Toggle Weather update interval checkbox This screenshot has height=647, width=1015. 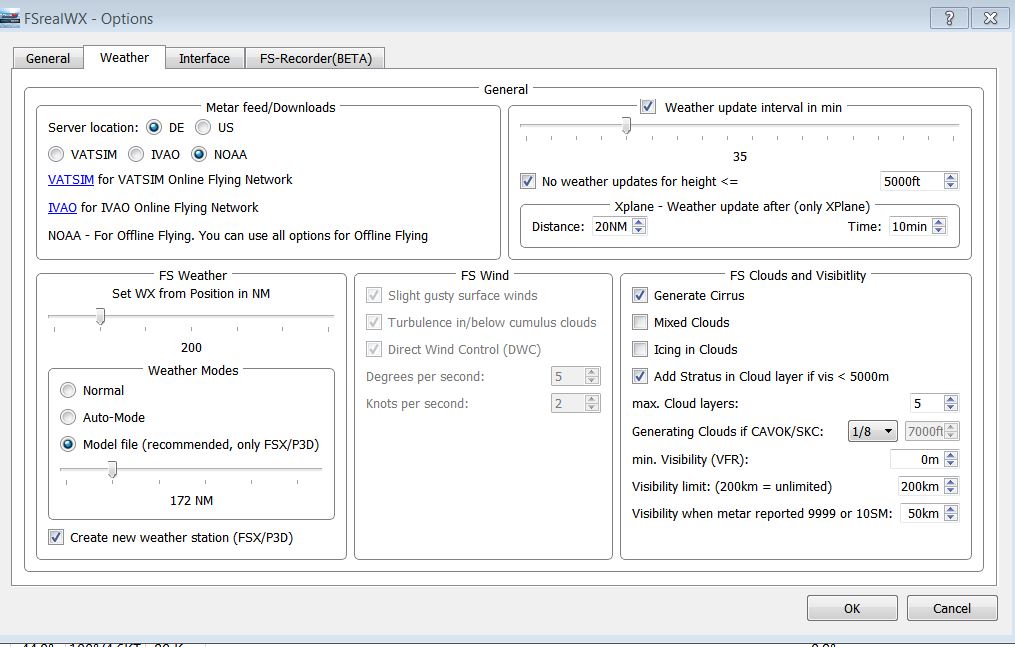tap(648, 107)
